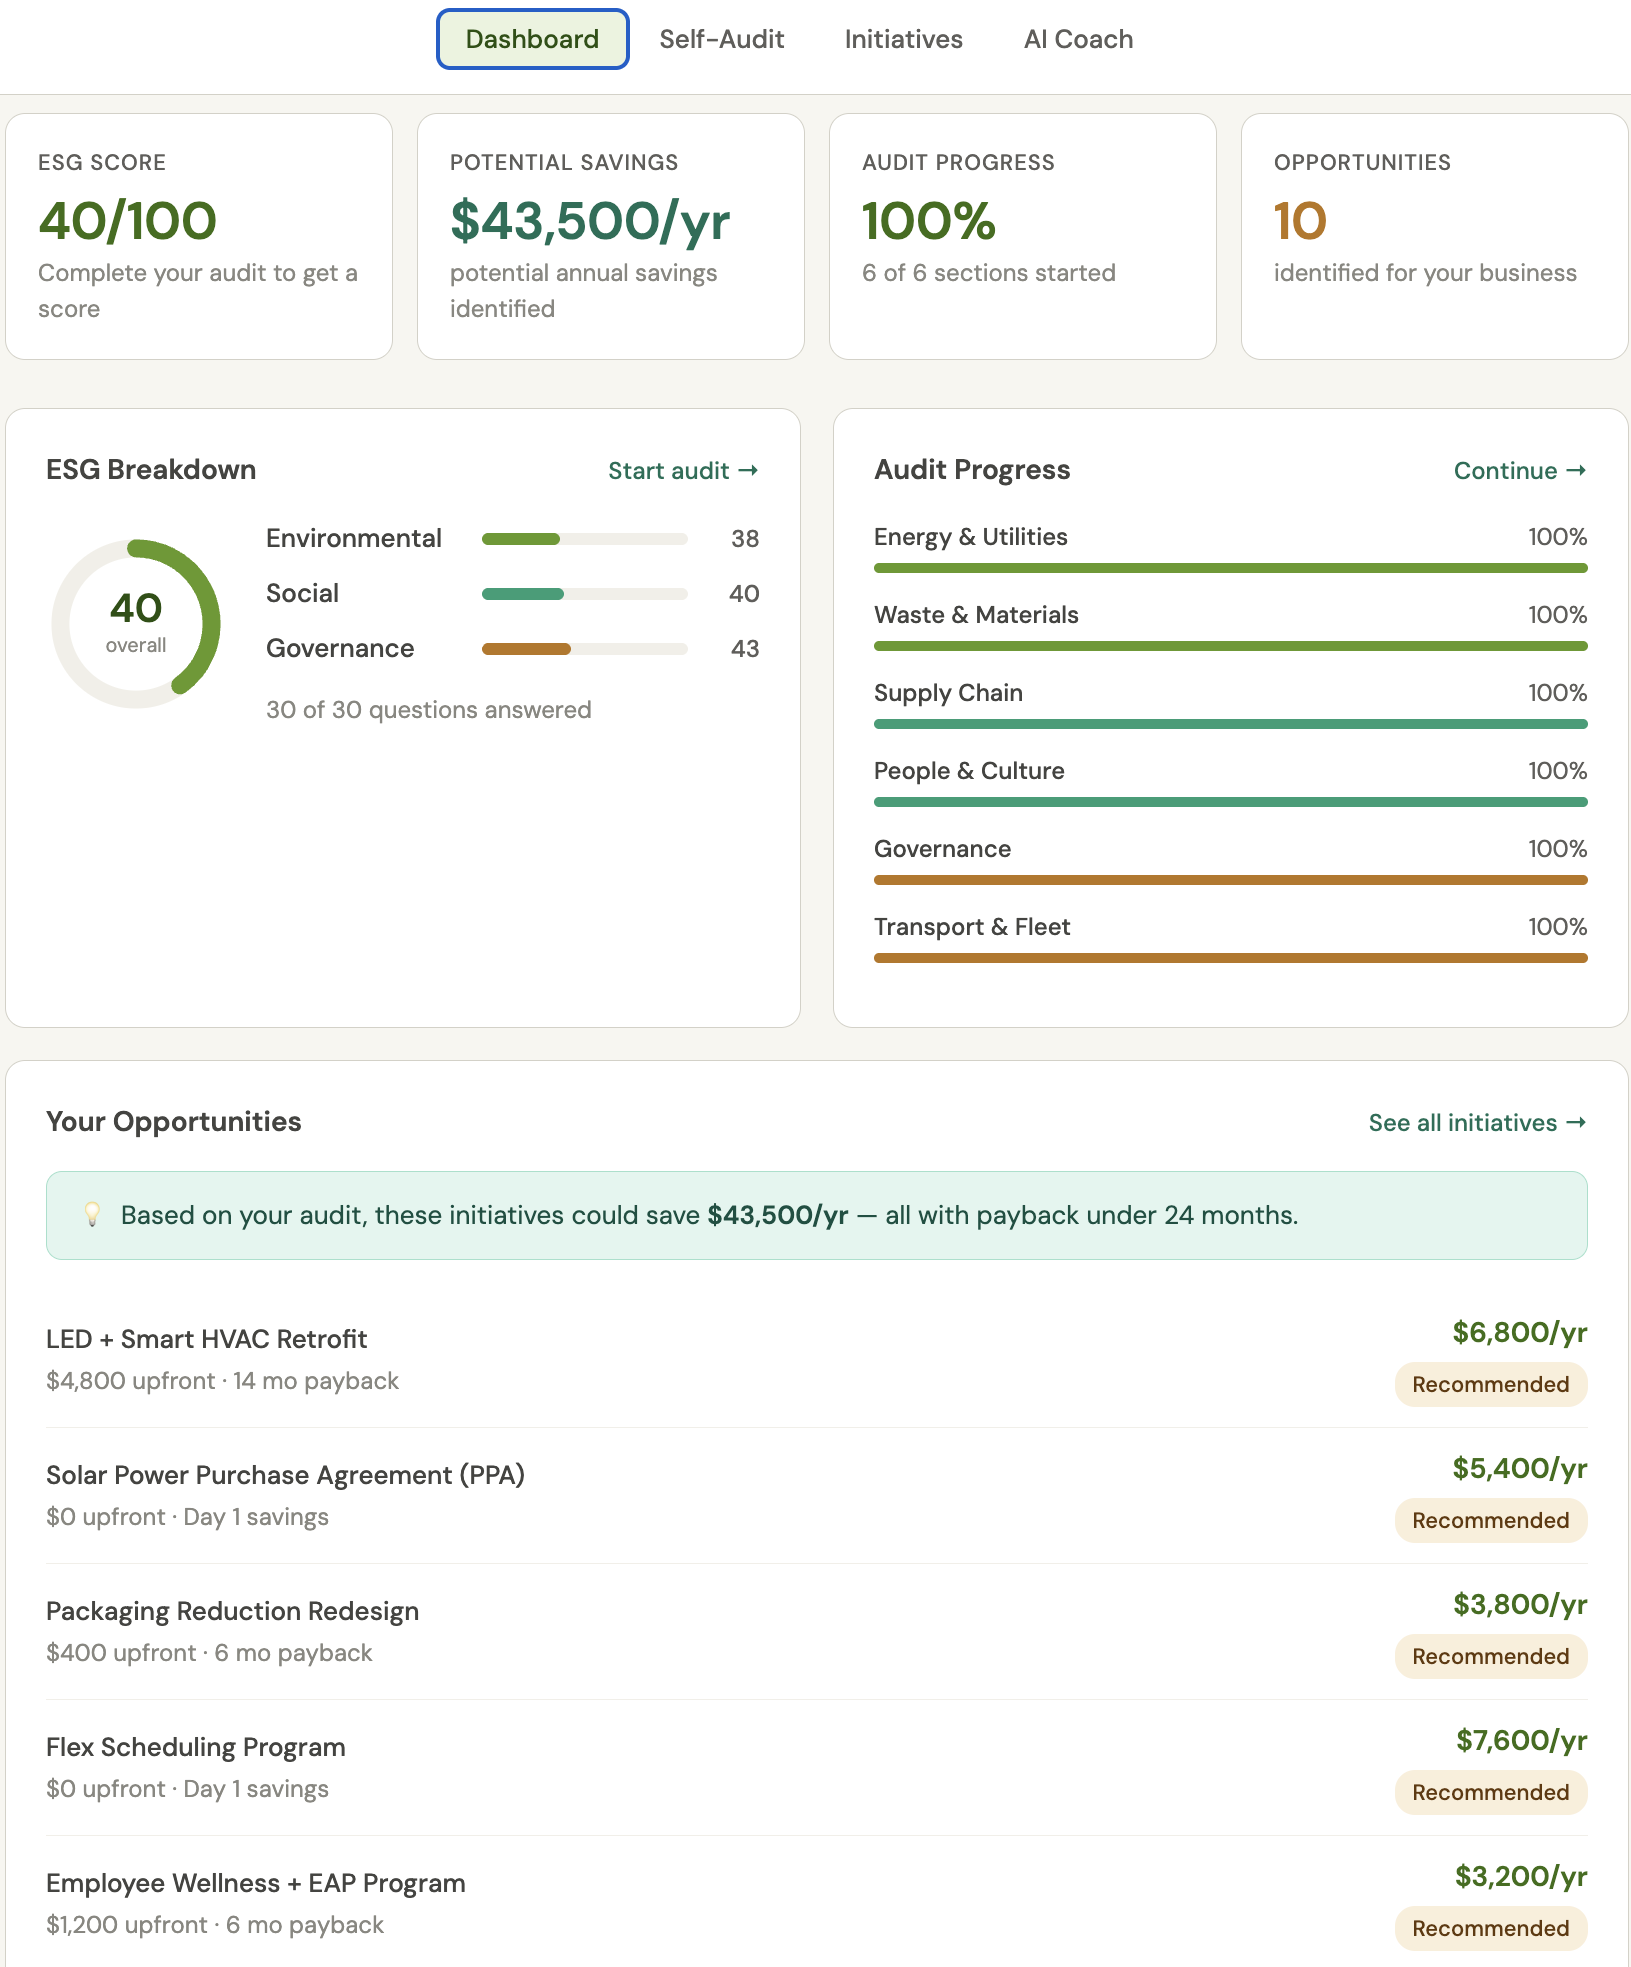The width and height of the screenshot is (1631, 1967).
Task: Click the Governance score bar in ESG Breakdown
Action: [584, 649]
